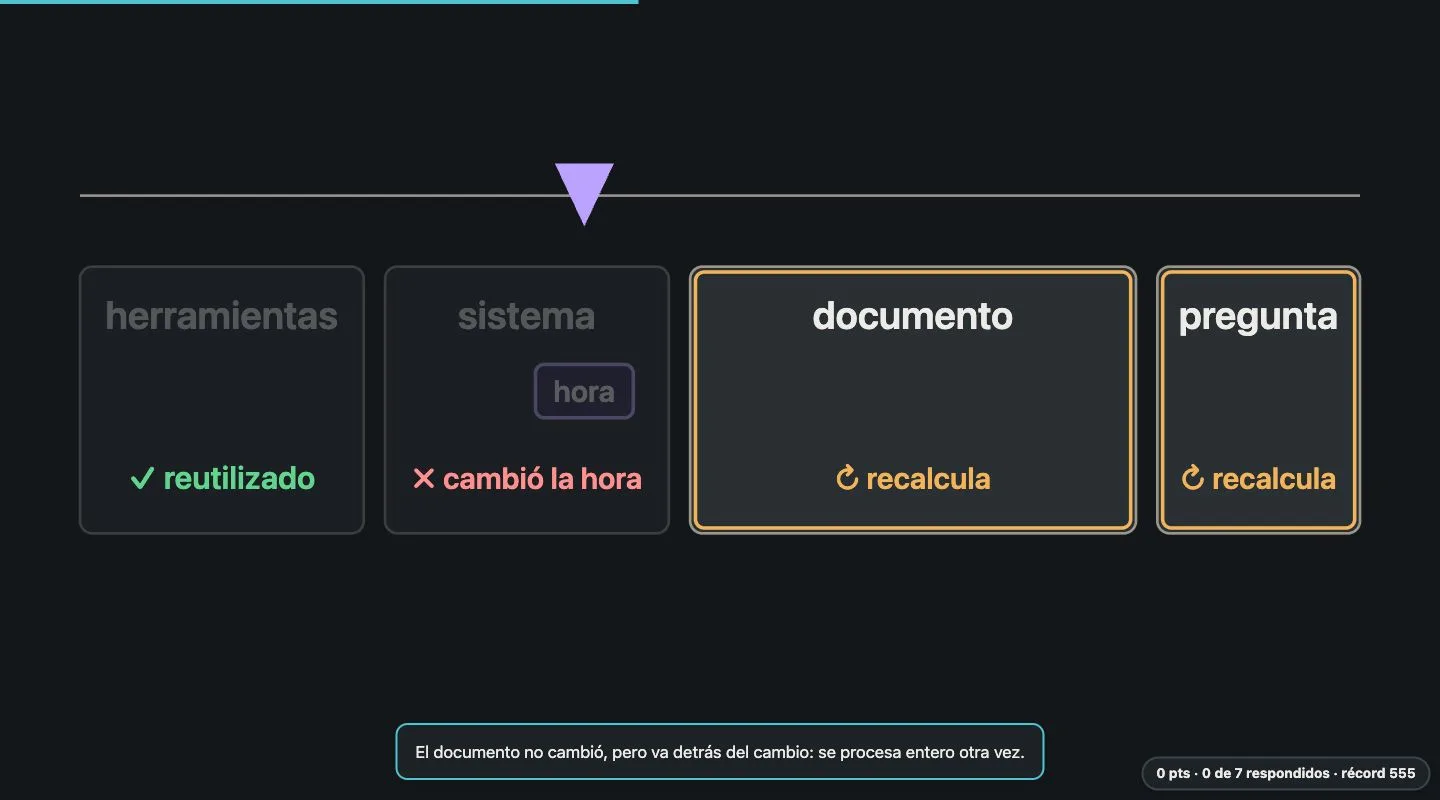Select the sistema card
The width and height of the screenshot is (1440, 800).
point(527,400)
